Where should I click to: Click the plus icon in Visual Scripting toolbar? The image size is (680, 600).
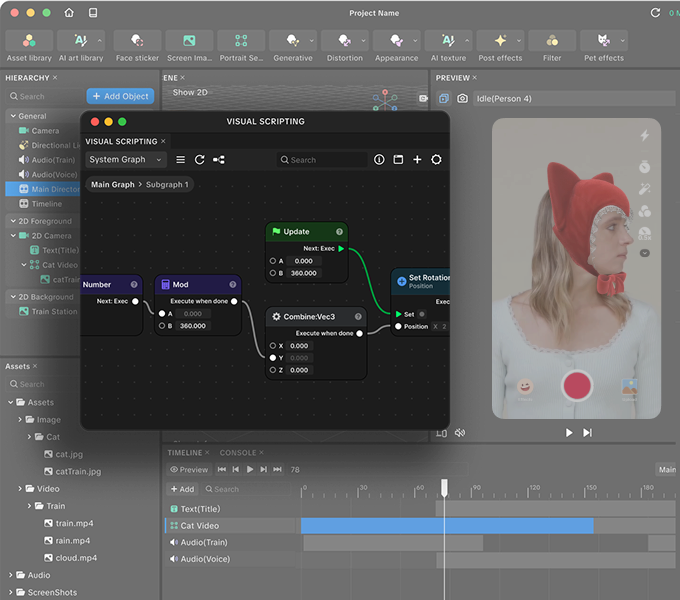point(417,160)
